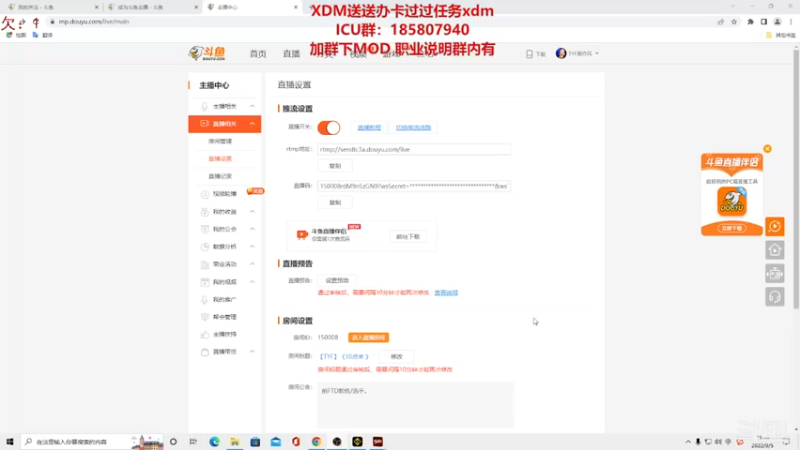Click the rtmp address field

click(x=414, y=149)
